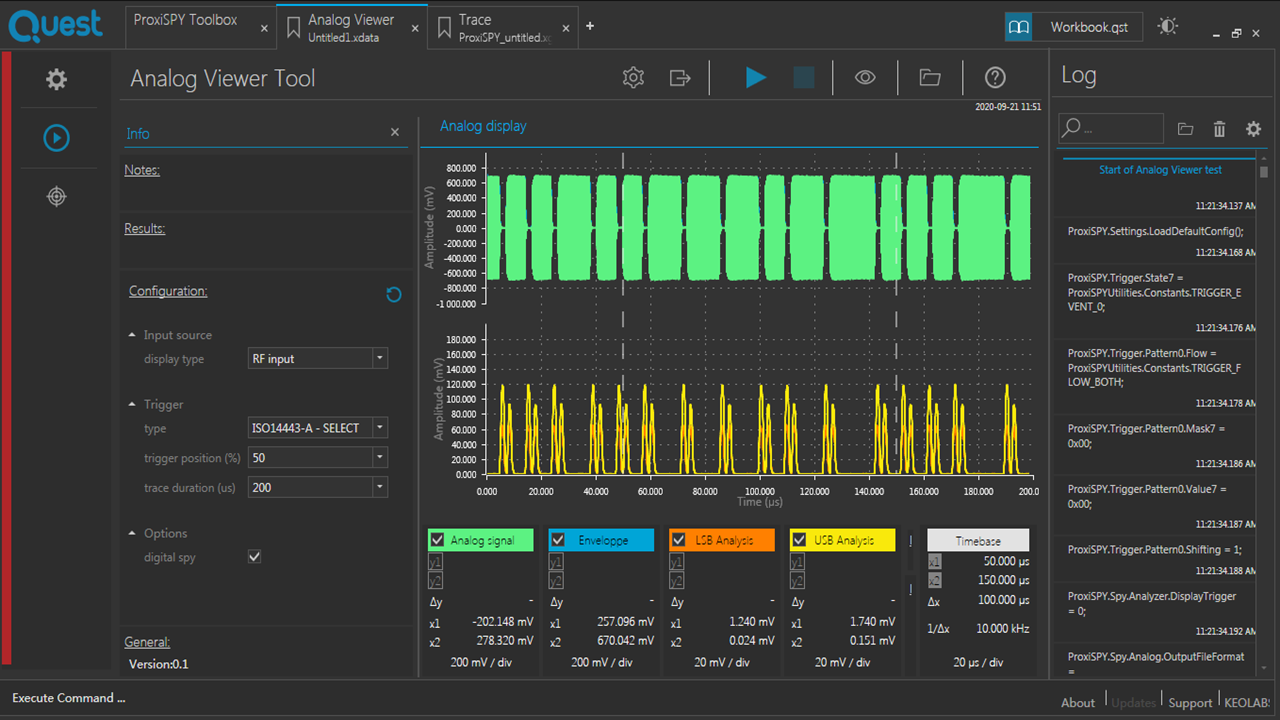Open log folder icon in Log panel
Image resolution: width=1280 pixels, height=720 pixels.
pyautogui.click(x=1186, y=129)
